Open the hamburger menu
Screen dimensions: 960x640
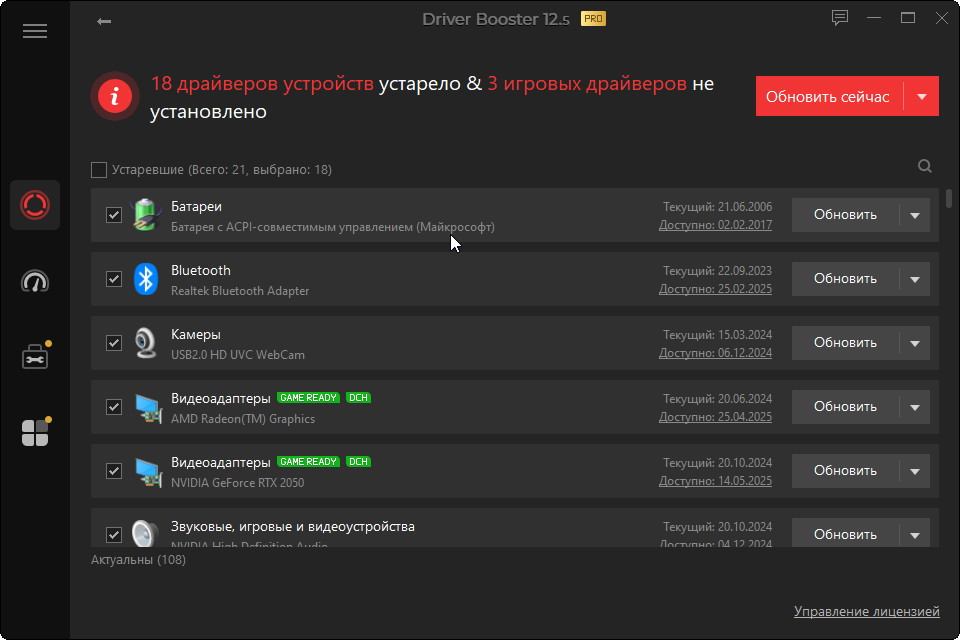[x=35, y=31]
